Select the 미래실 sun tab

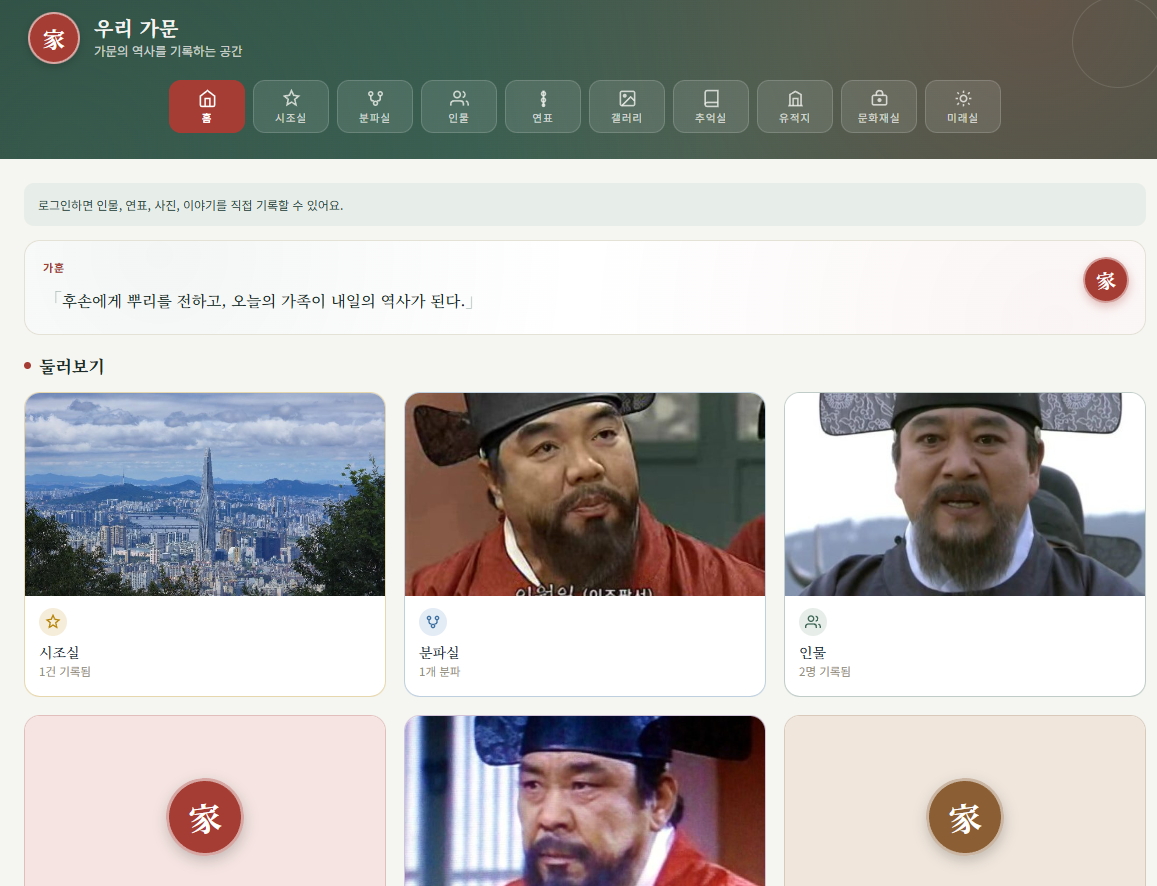click(x=963, y=106)
